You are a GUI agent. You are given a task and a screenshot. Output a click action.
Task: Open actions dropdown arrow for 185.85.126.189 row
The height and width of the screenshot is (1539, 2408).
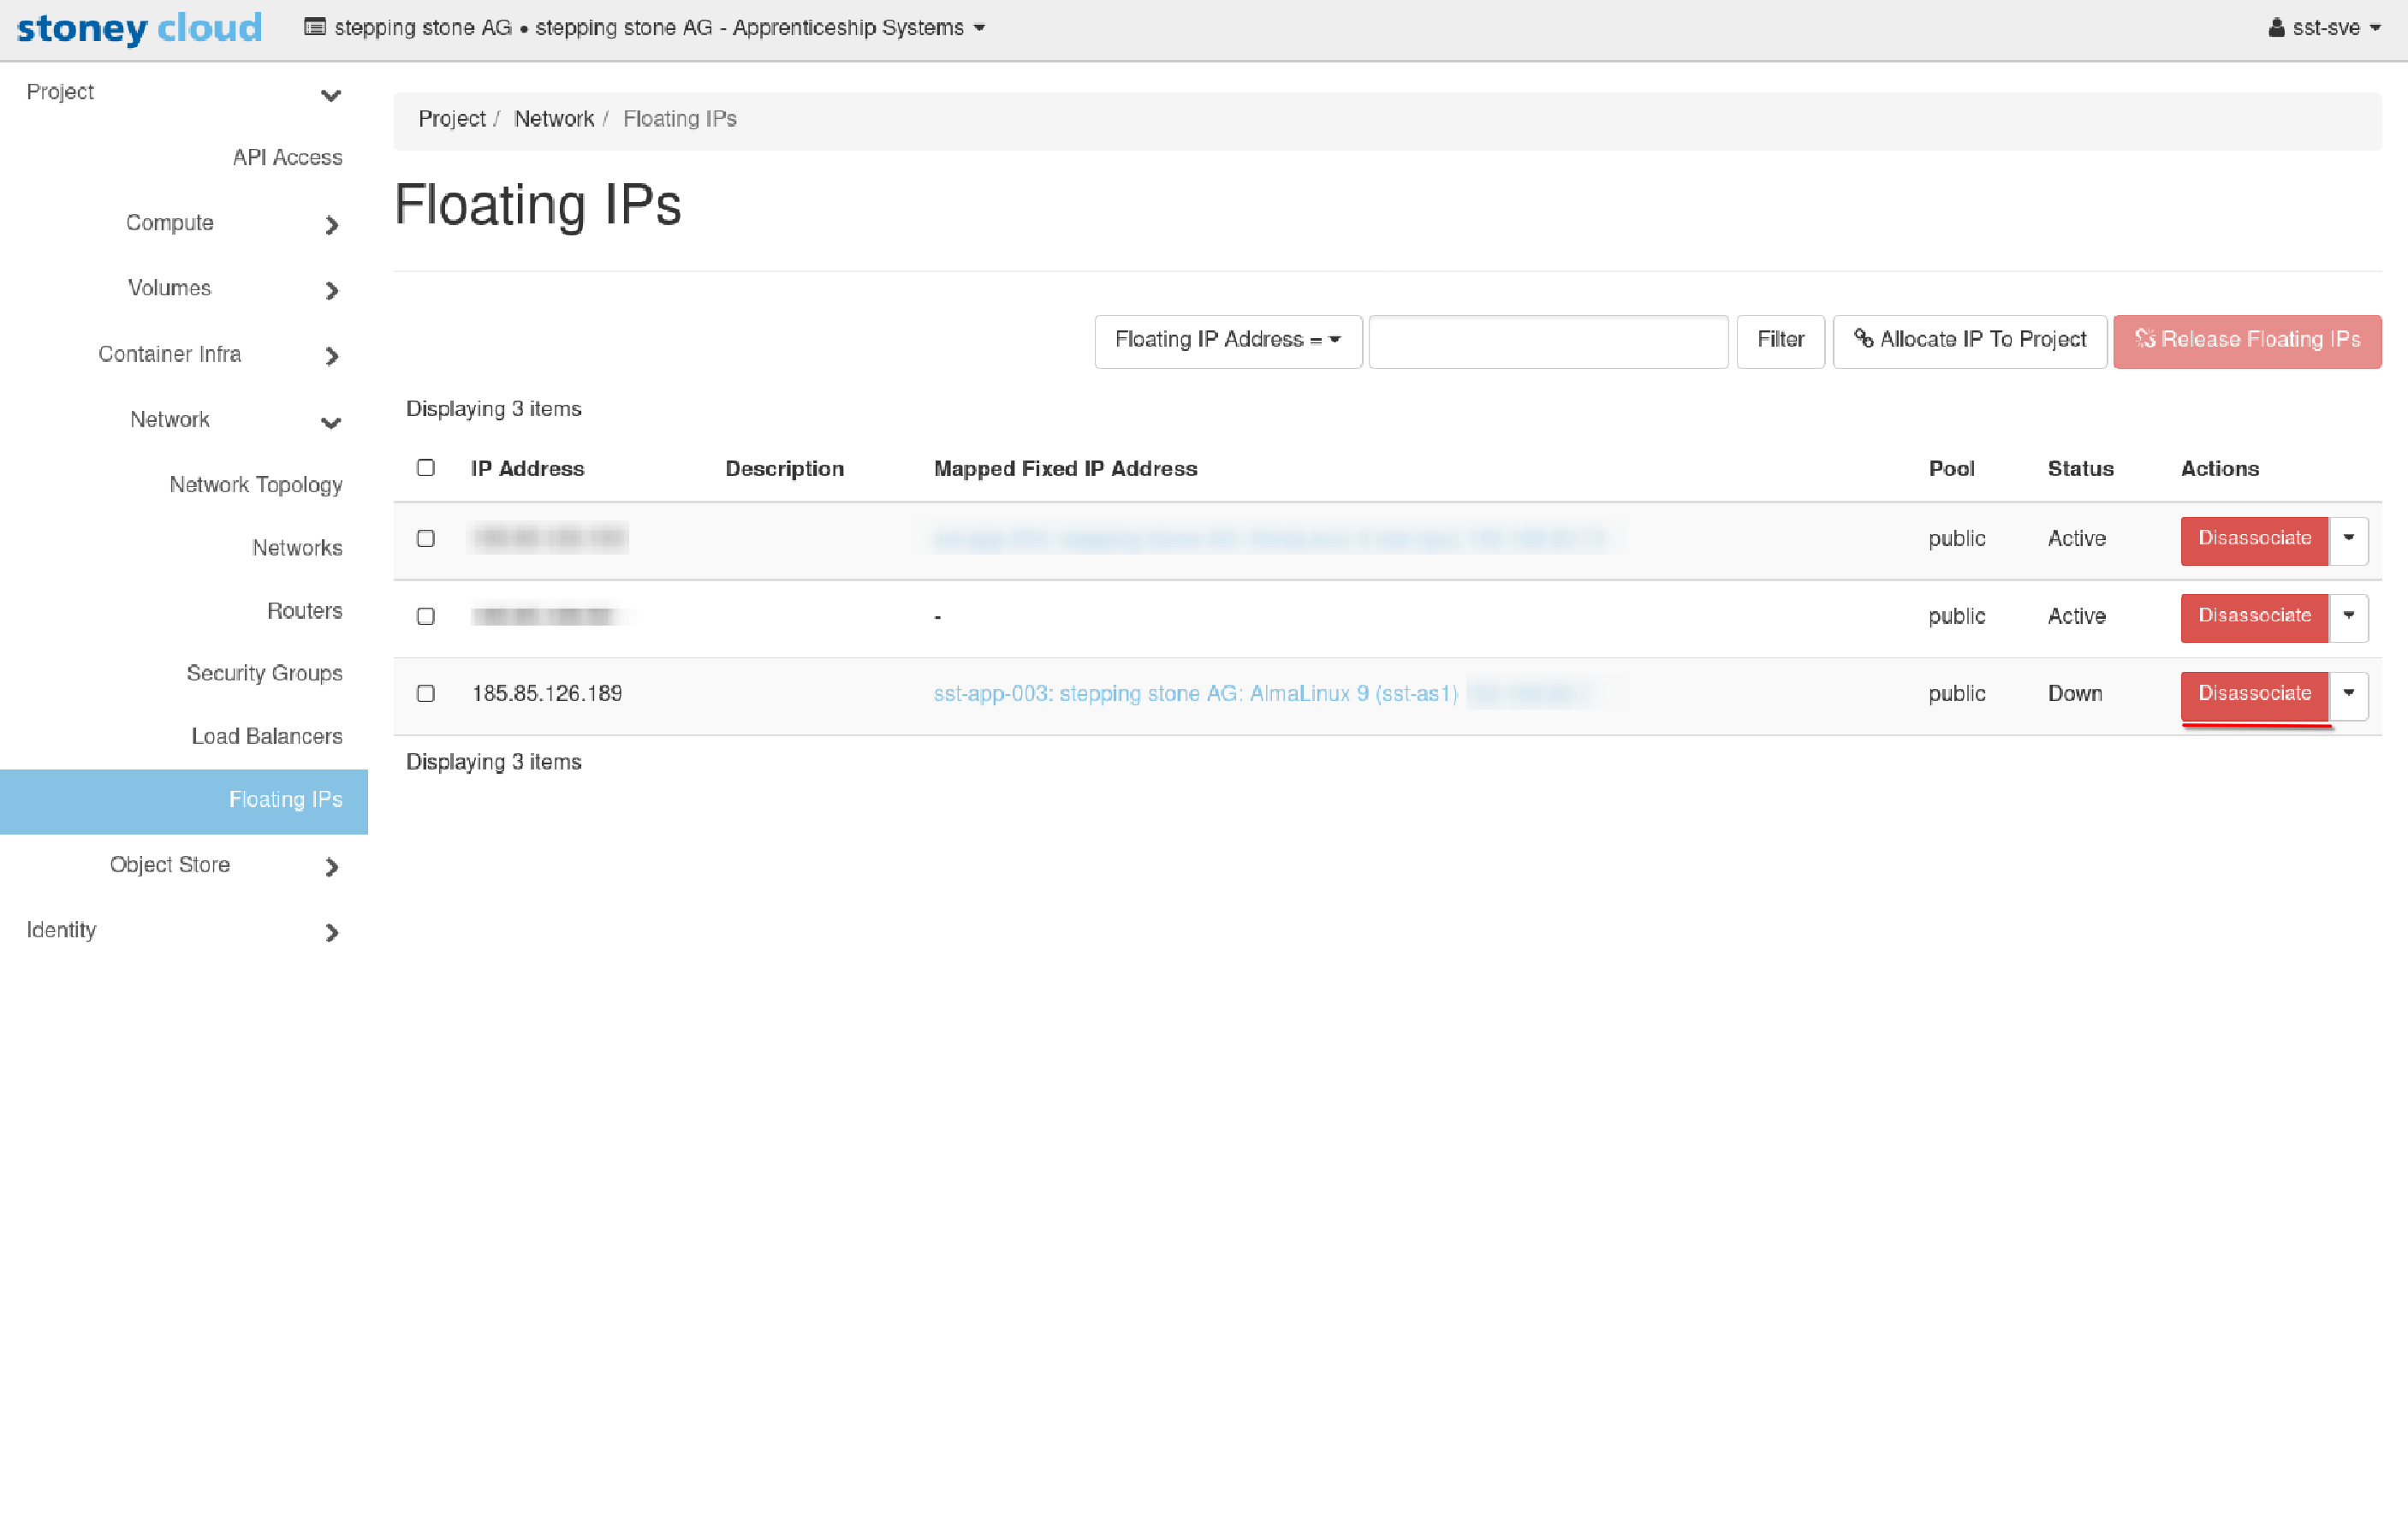2349,694
